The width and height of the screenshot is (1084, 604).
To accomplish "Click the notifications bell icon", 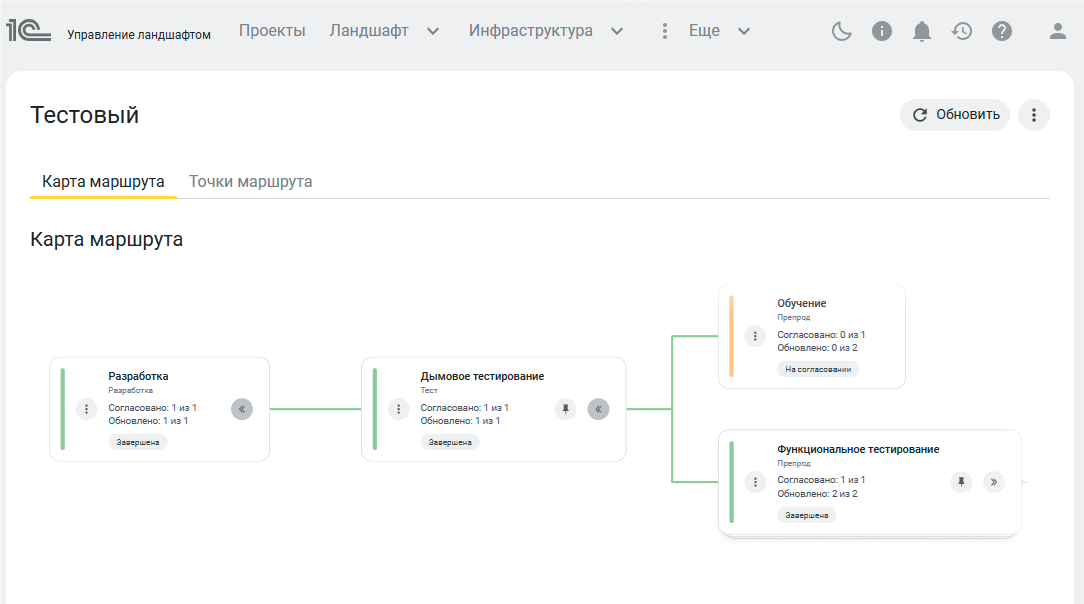I will [922, 31].
